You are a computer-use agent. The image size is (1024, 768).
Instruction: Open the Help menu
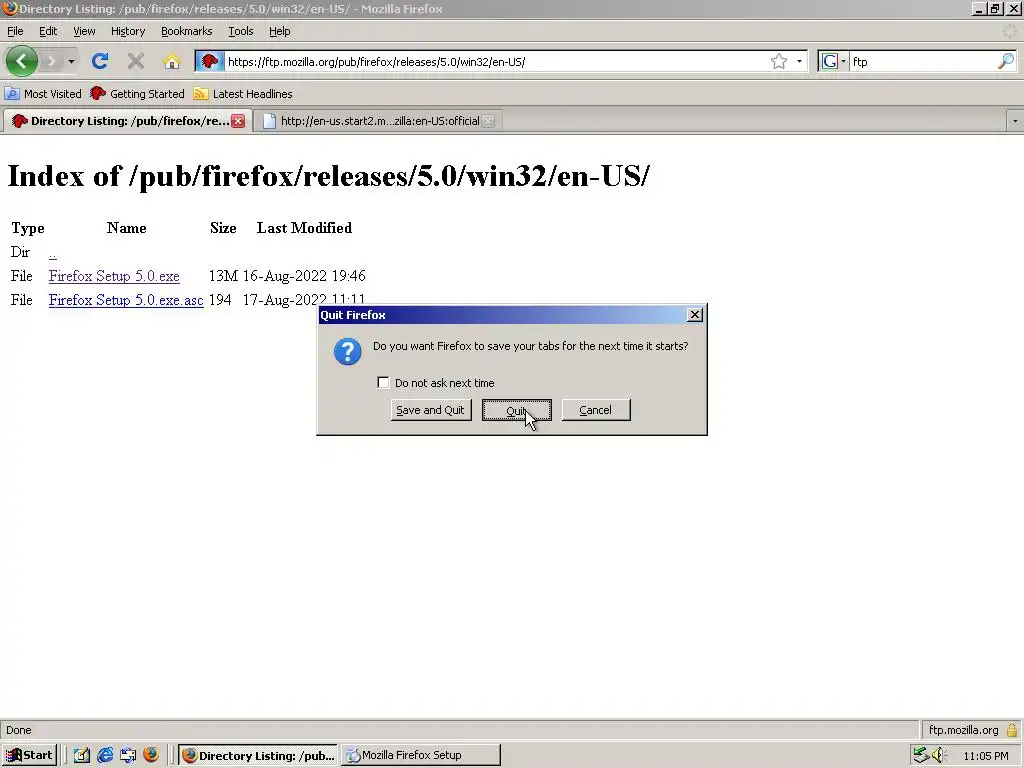[280, 31]
